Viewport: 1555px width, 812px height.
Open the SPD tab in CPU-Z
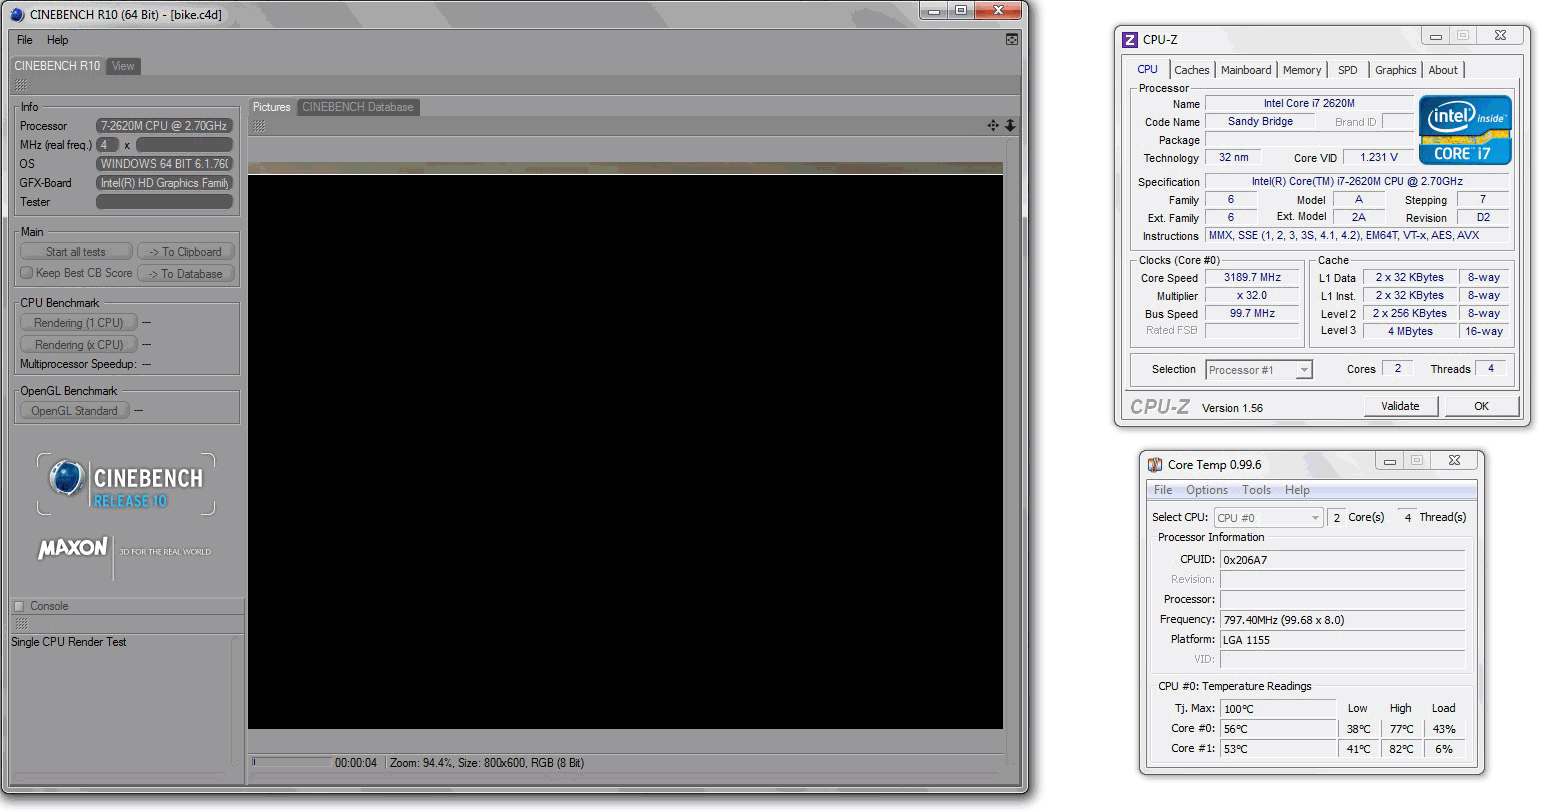[1348, 70]
